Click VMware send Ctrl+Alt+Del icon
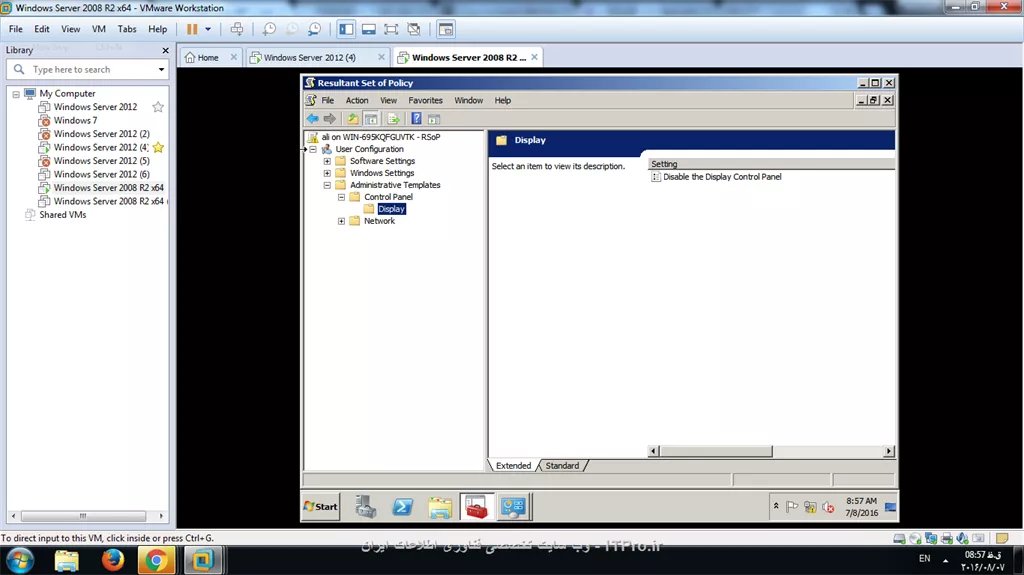 237,29
